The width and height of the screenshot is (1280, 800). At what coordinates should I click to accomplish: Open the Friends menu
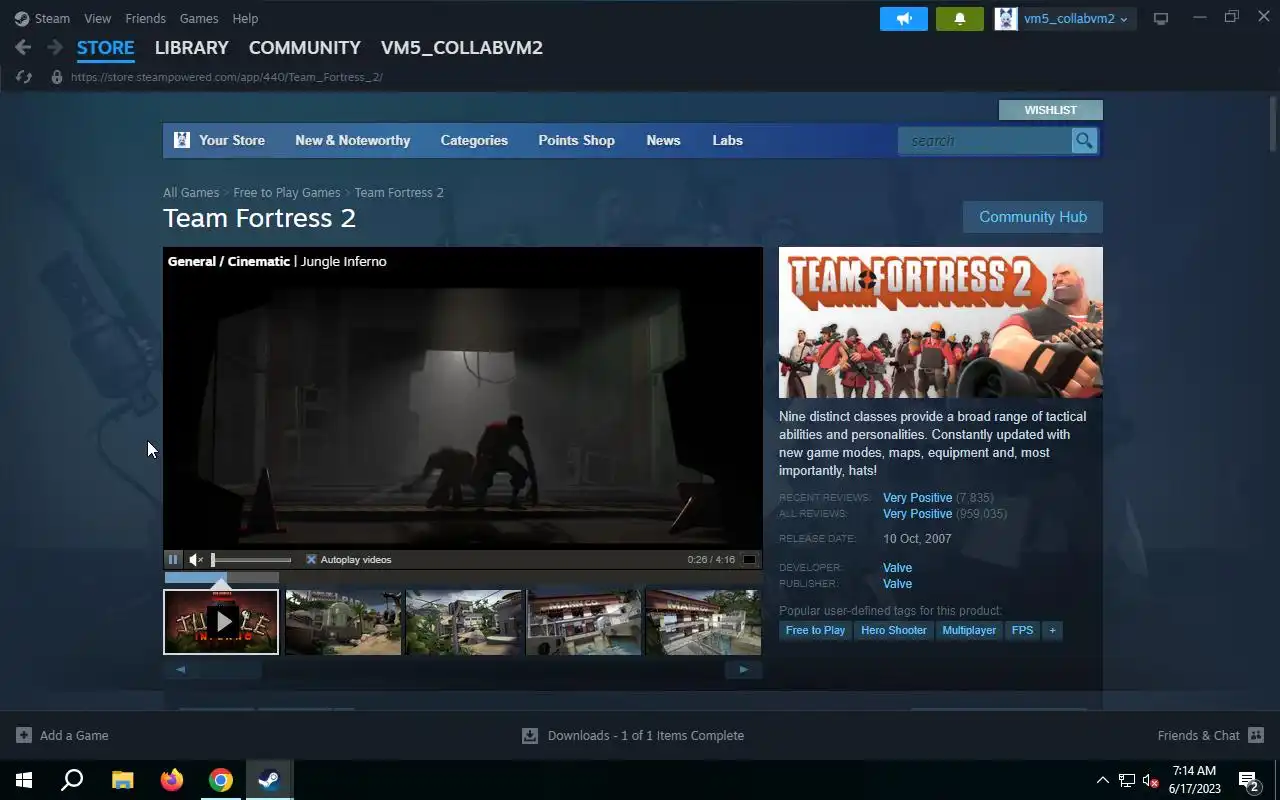pyautogui.click(x=146, y=19)
